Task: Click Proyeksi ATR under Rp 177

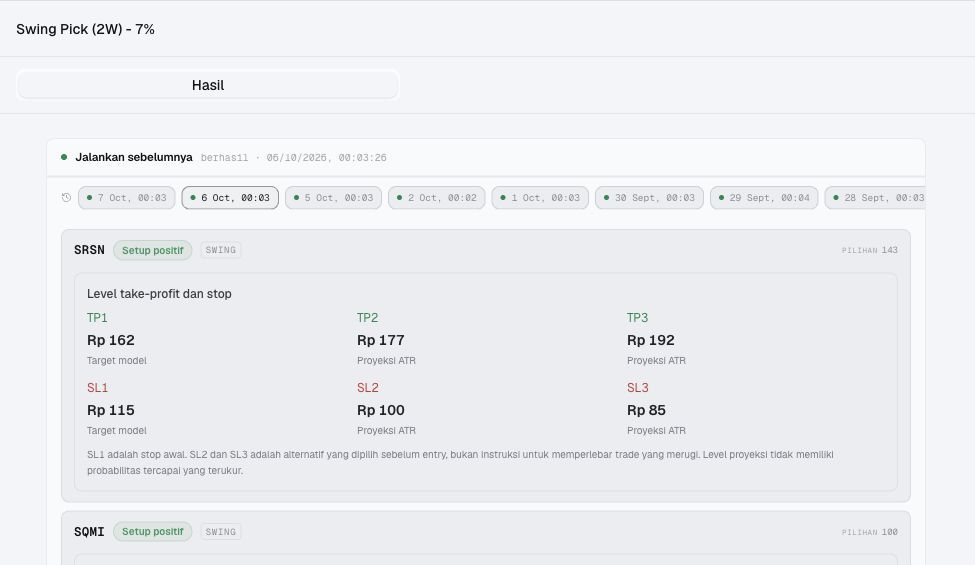Action: coord(386,361)
